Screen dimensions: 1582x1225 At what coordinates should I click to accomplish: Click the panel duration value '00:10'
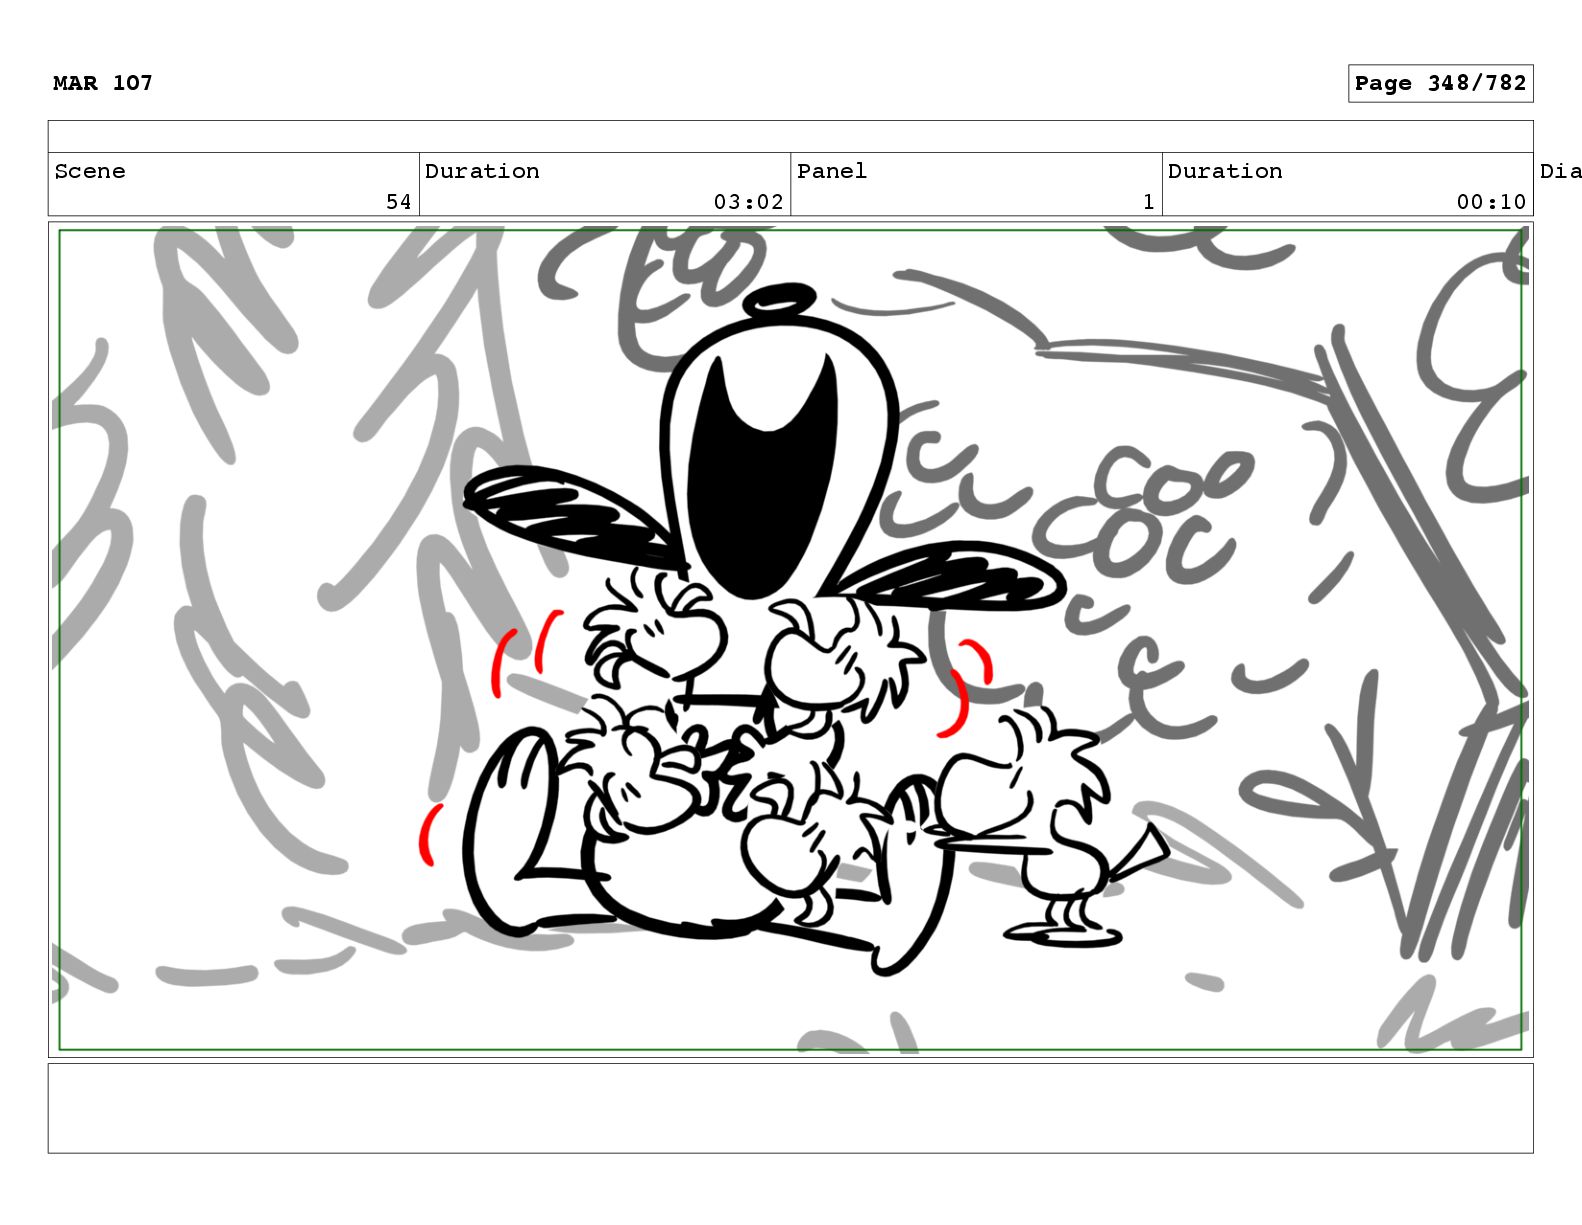(1491, 202)
